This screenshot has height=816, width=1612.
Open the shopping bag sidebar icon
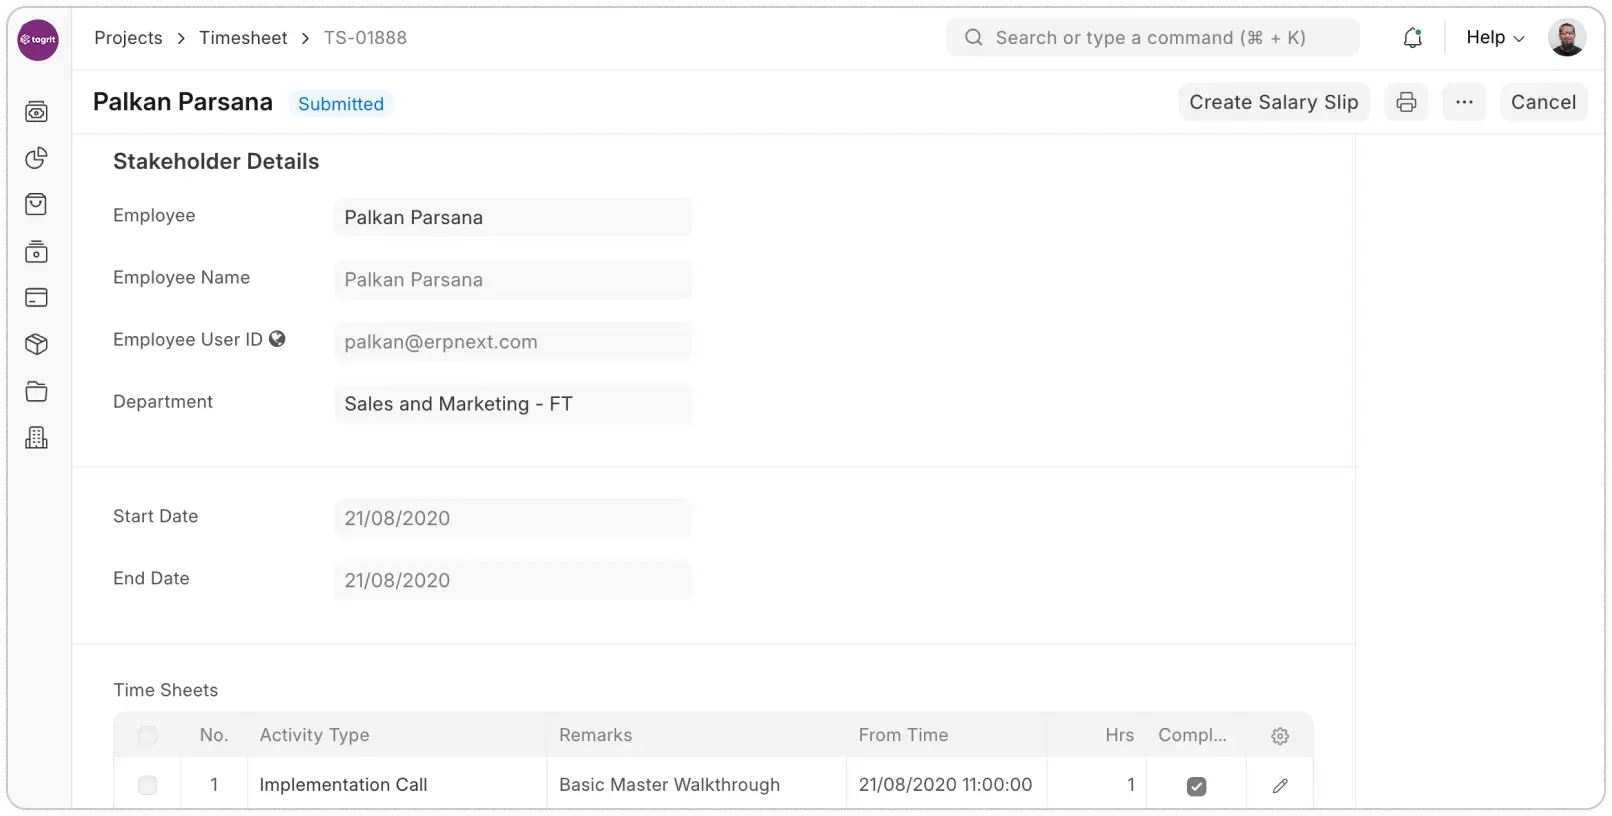click(36, 205)
